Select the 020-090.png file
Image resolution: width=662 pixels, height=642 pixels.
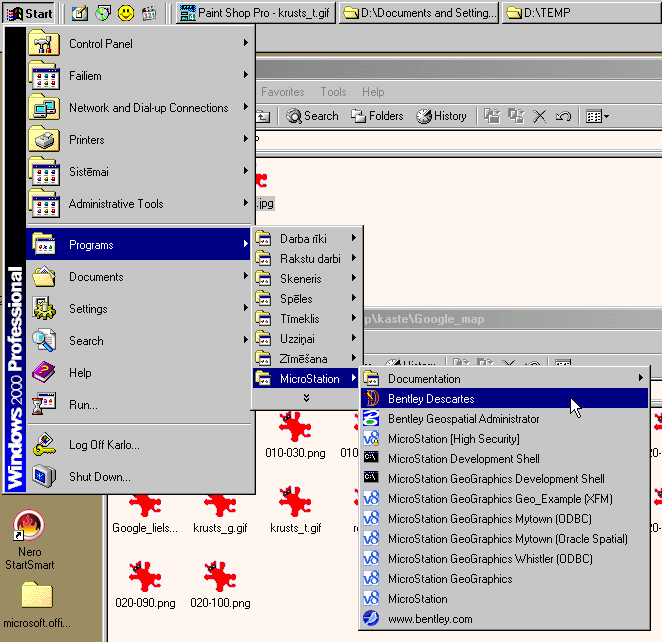145,585
